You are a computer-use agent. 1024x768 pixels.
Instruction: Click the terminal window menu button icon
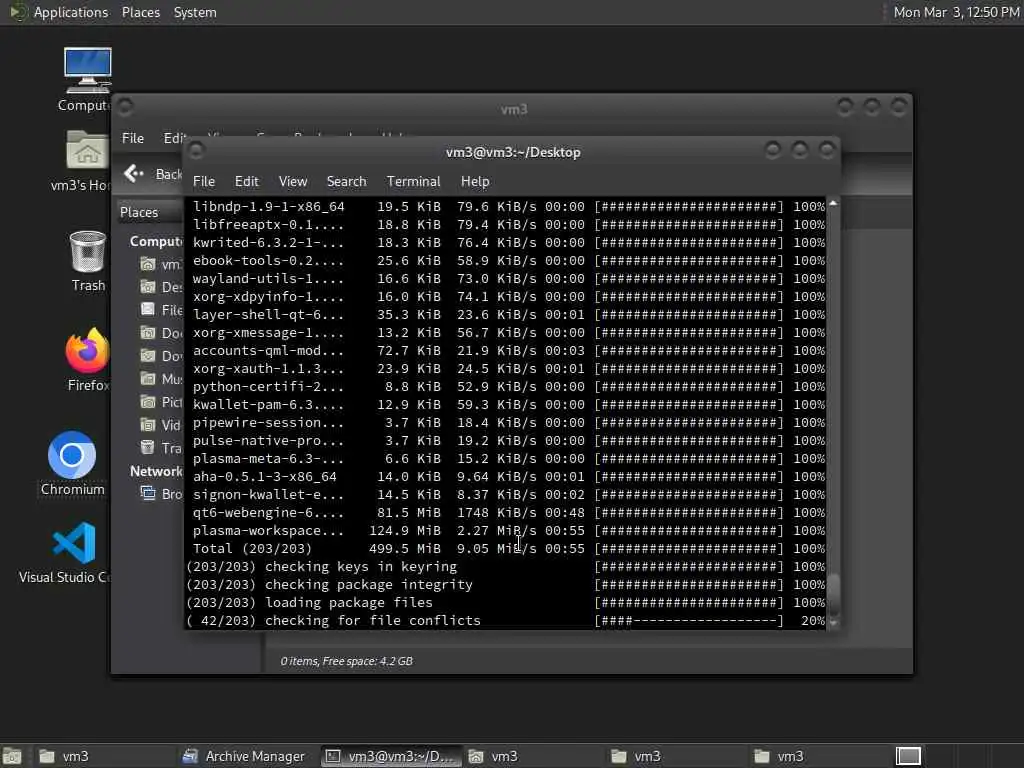point(195,151)
